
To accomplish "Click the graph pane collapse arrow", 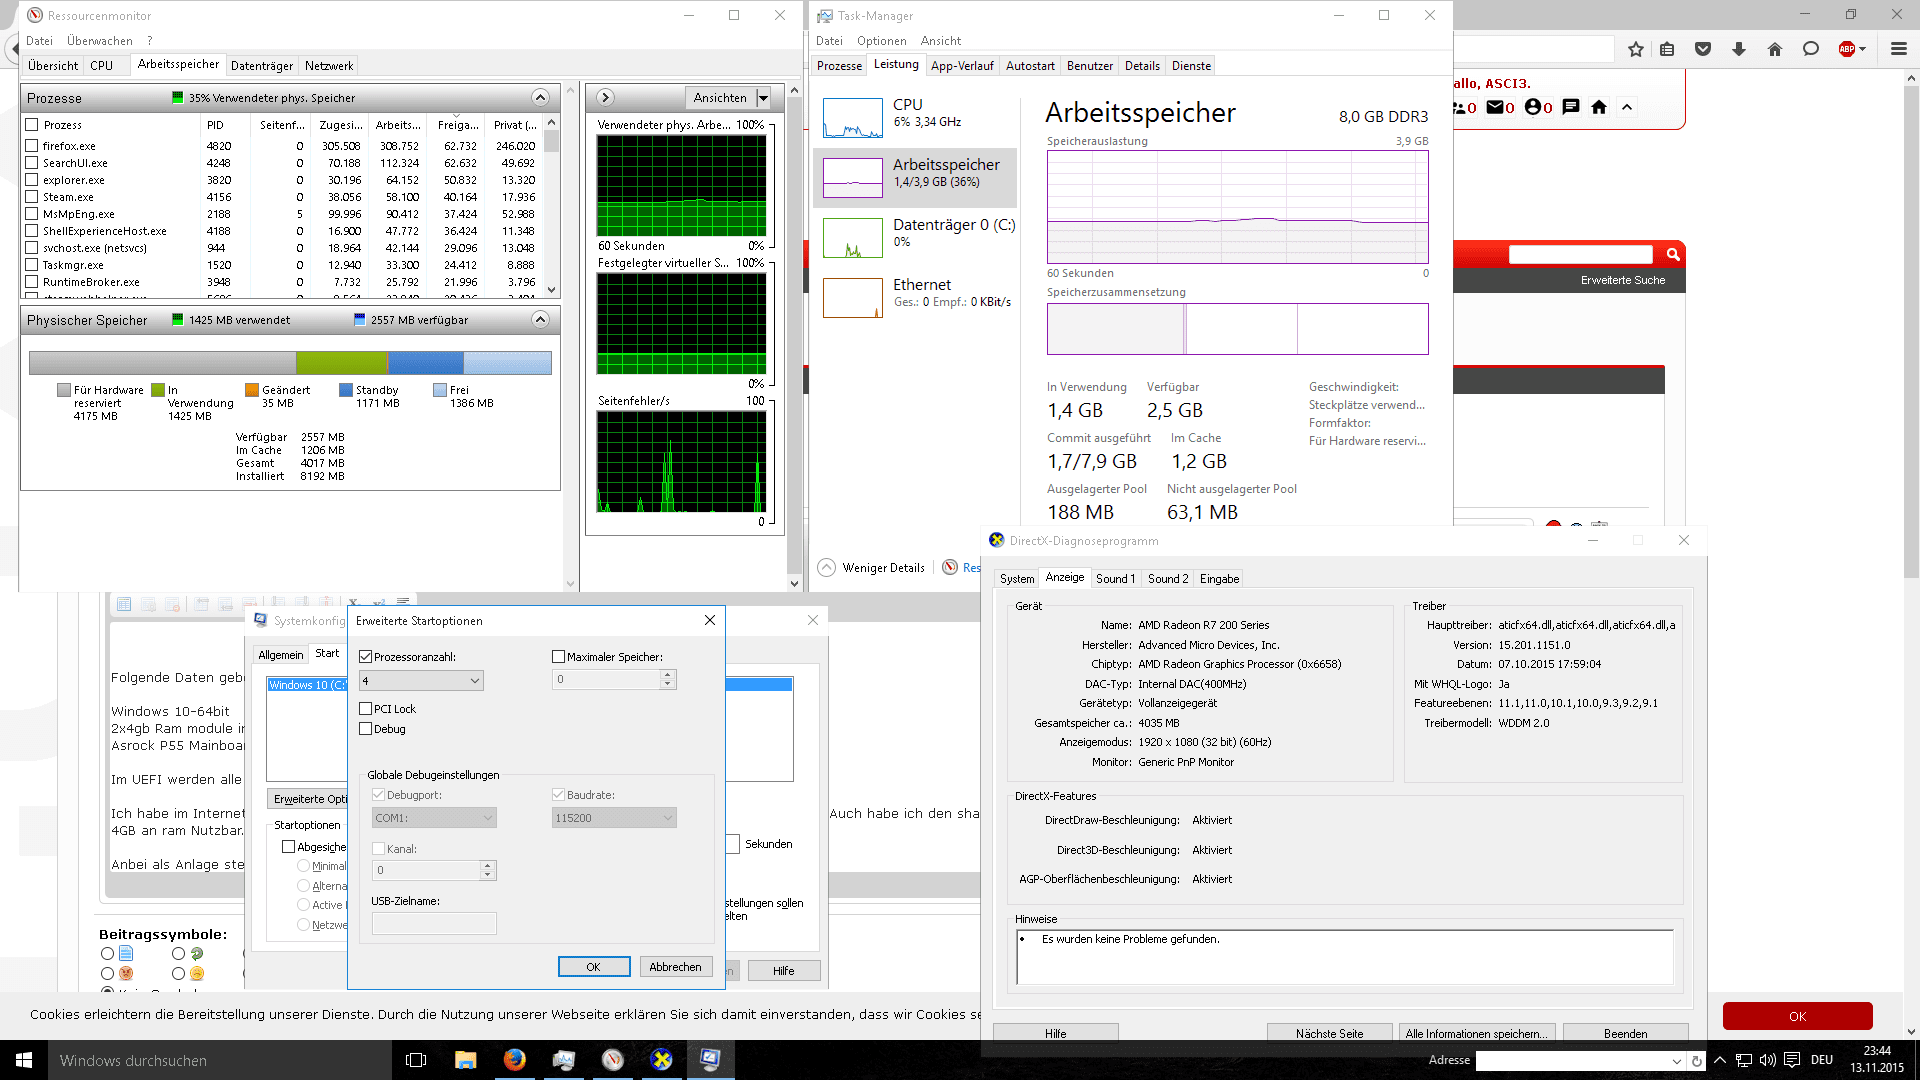I will (605, 98).
